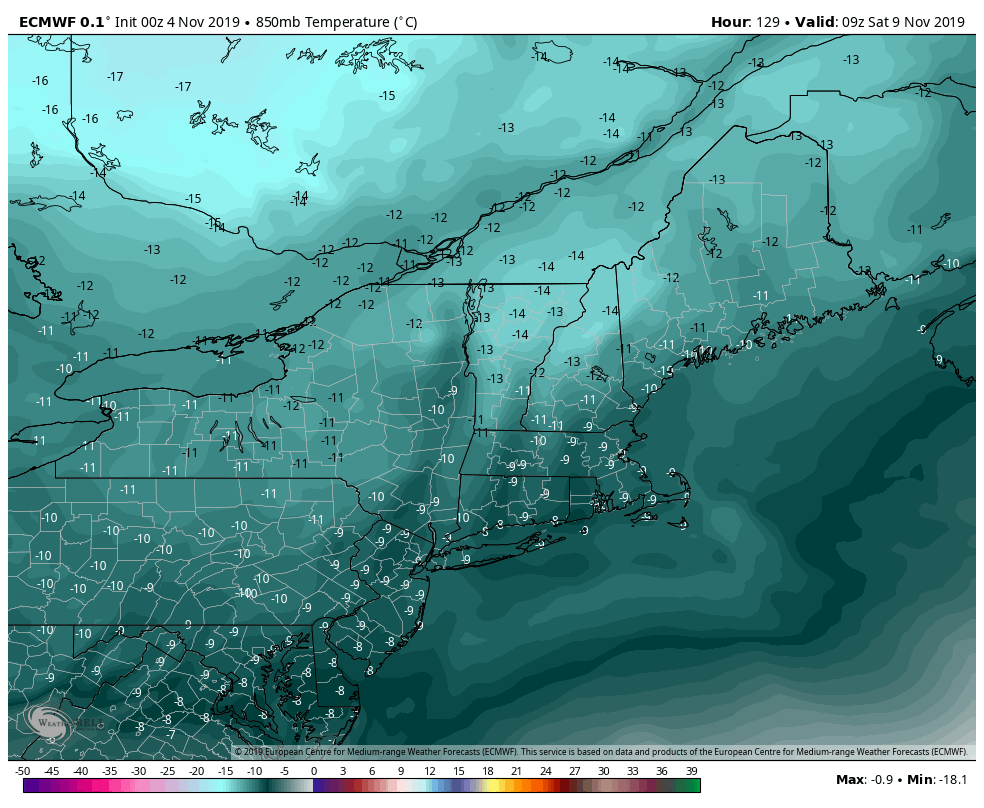Click the purple -50 end of color bar
Viewport: 984px width, 808px height.
point(28,786)
